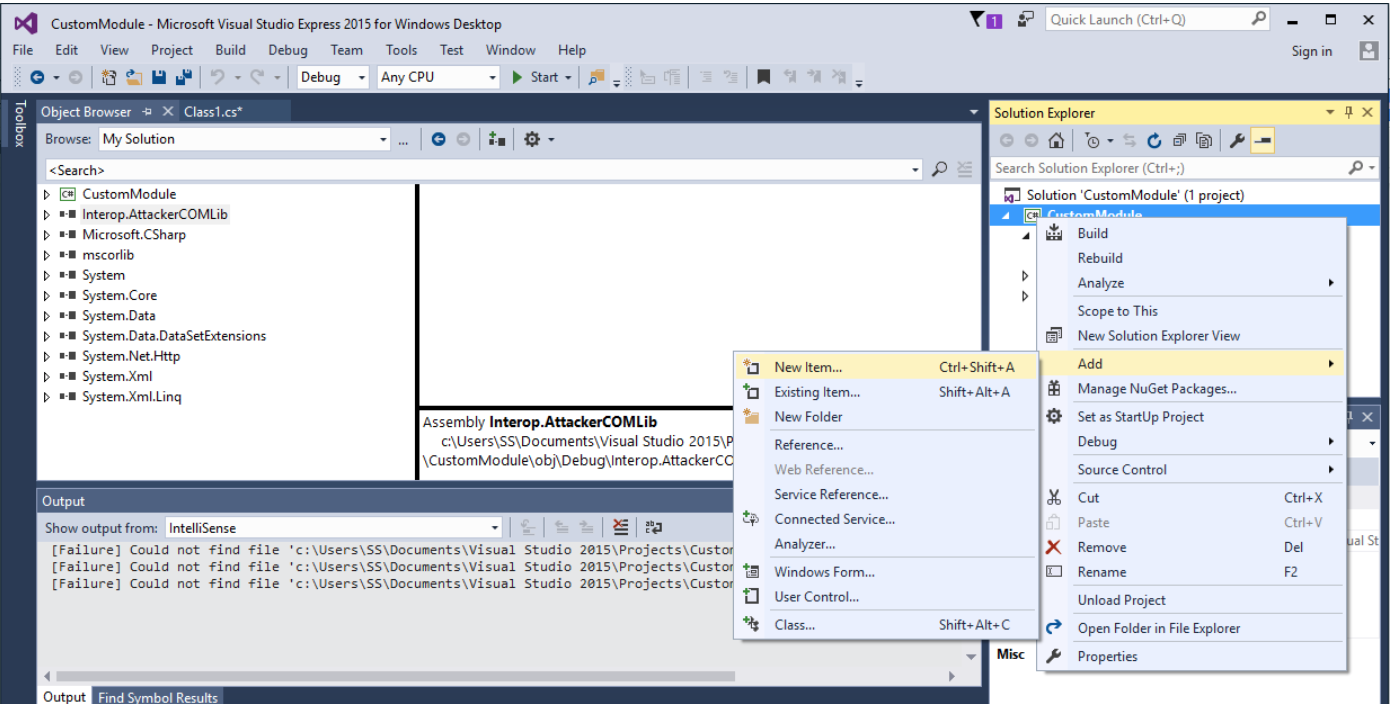Expand the System.Core tree node
Screen dimensions: 1392x704
coord(47,296)
